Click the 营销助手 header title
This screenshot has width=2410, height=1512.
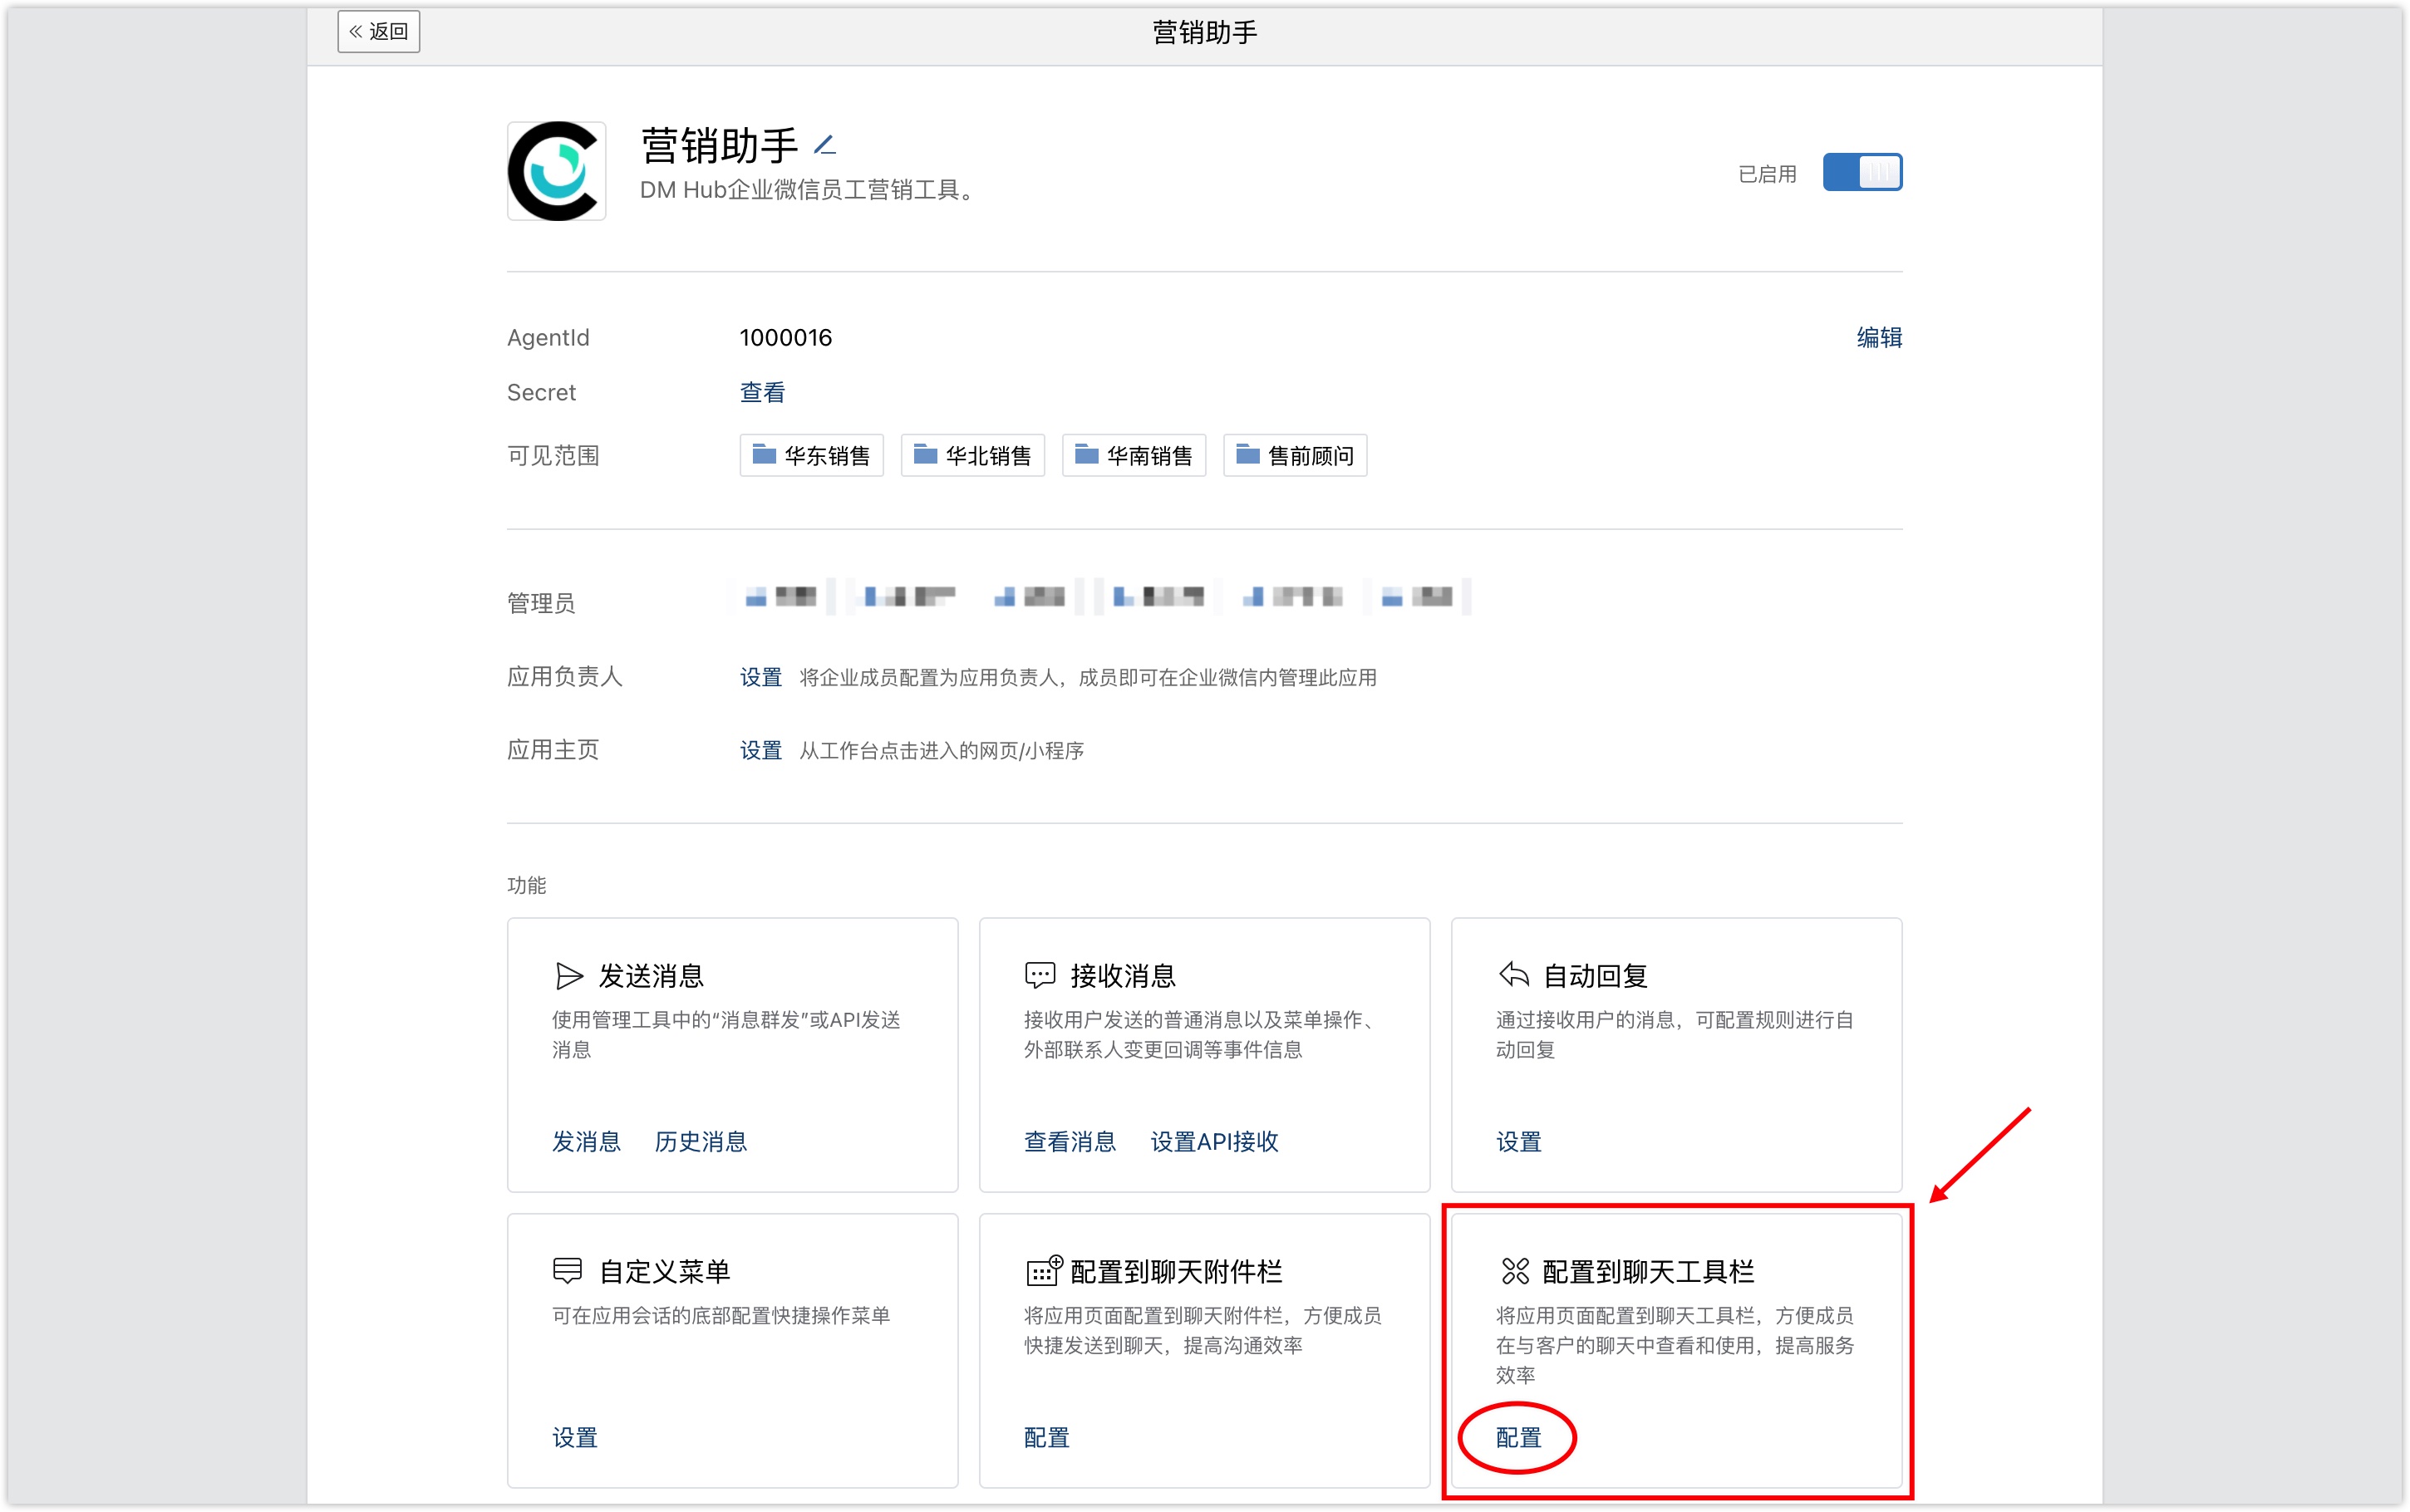(1204, 33)
